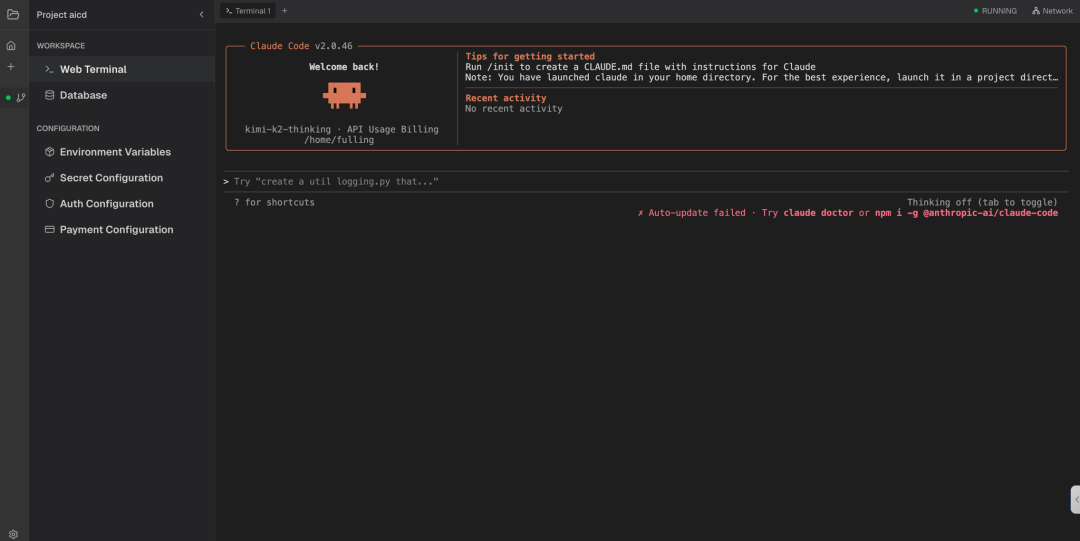Click the Environment Variables cube icon
The image size is (1080, 541).
click(50, 152)
